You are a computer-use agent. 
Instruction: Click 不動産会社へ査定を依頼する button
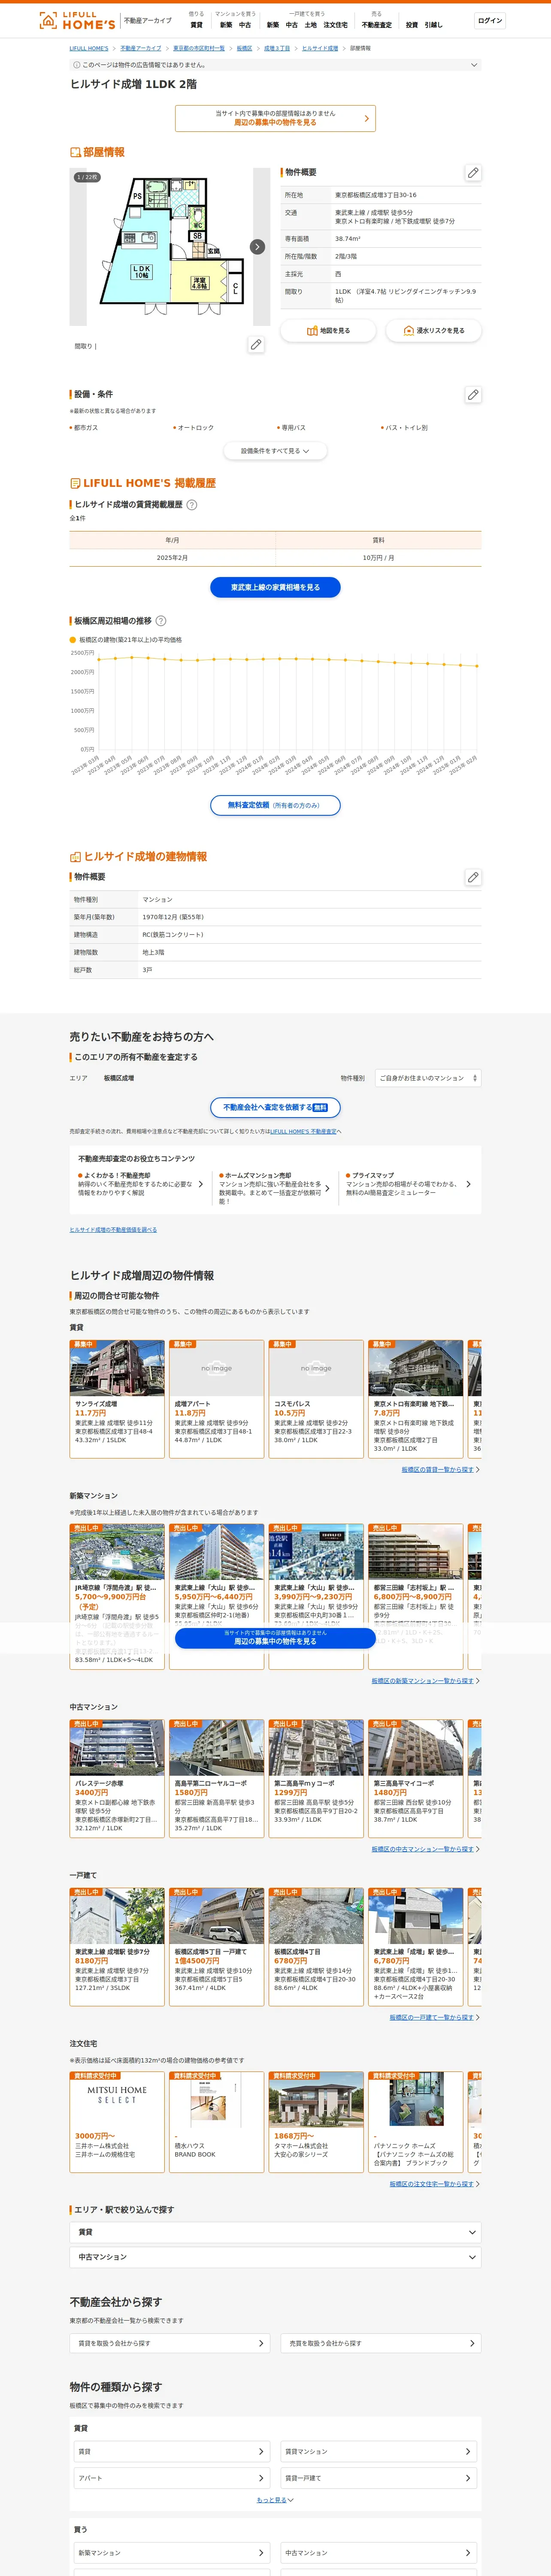pyautogui.click(x=275, y=1107)
